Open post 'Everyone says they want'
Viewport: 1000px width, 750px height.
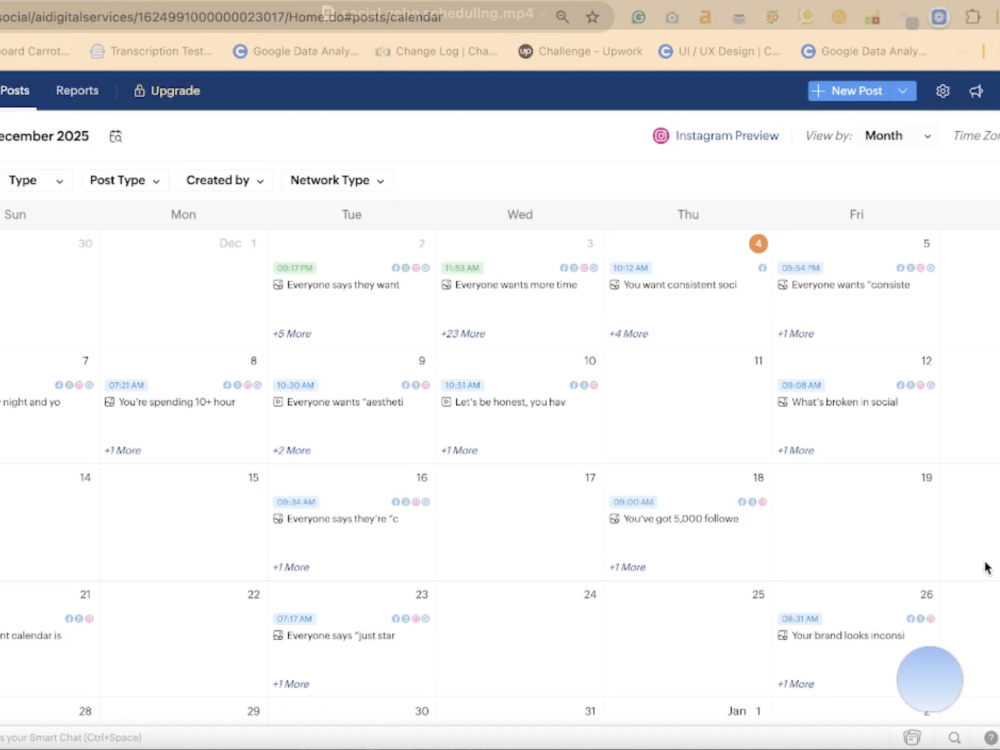point(343,284)
